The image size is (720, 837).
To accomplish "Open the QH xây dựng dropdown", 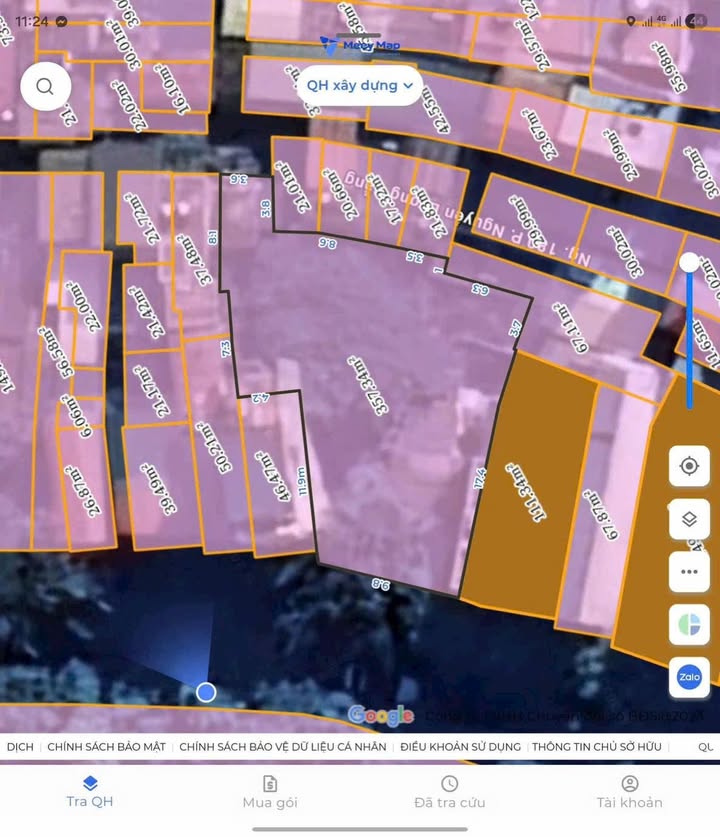I will [360, 86].
